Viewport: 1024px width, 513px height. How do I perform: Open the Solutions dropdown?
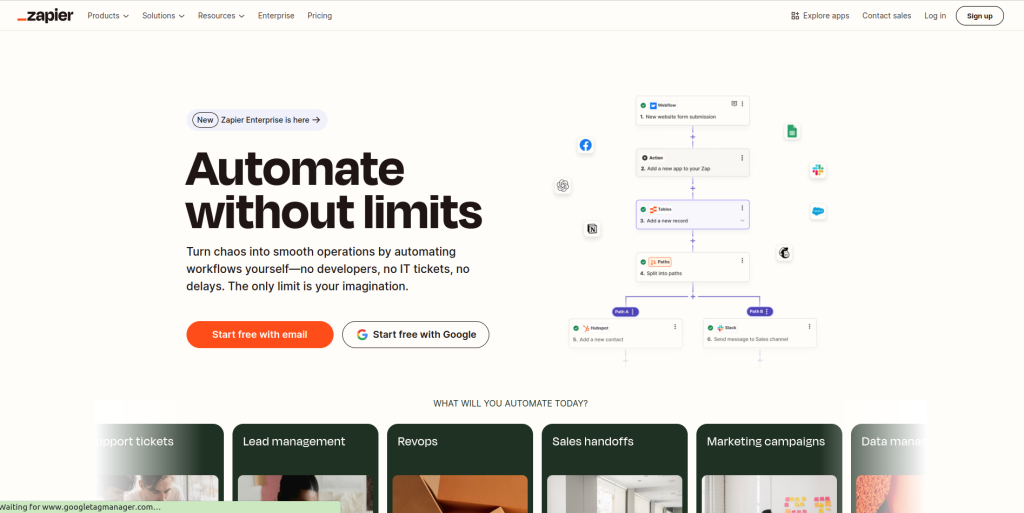(163, 16)
